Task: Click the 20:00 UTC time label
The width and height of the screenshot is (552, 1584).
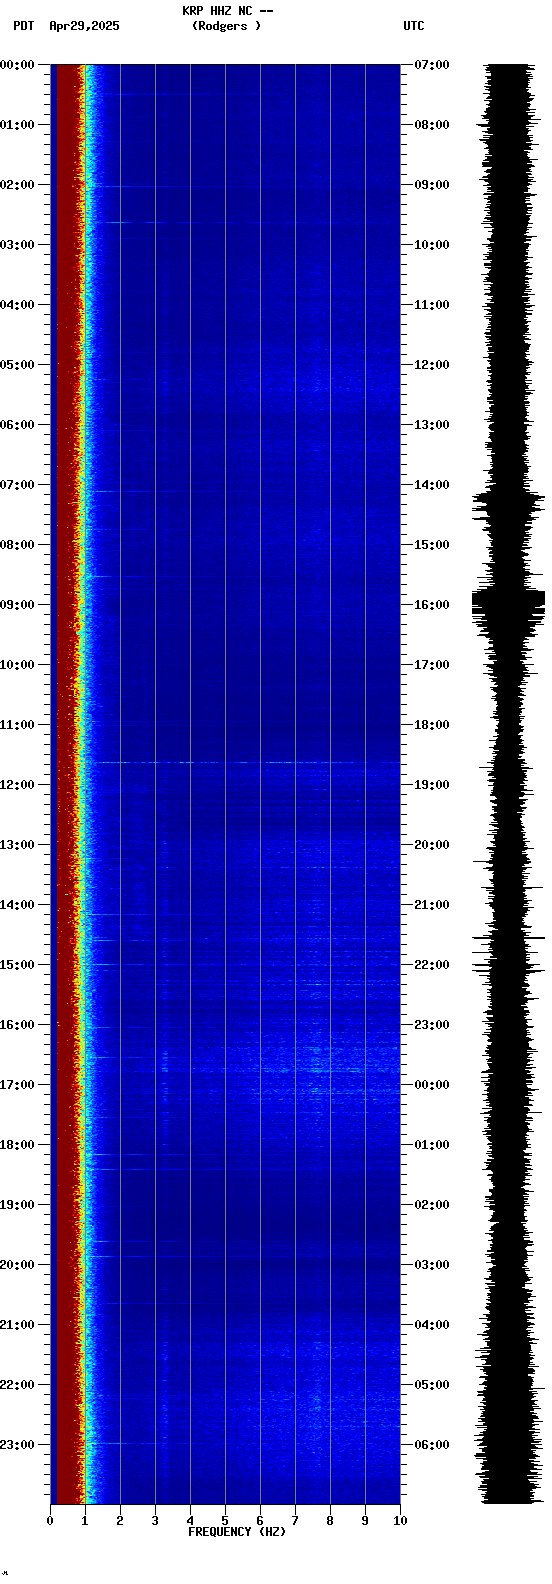Action: tap(431, 845)
